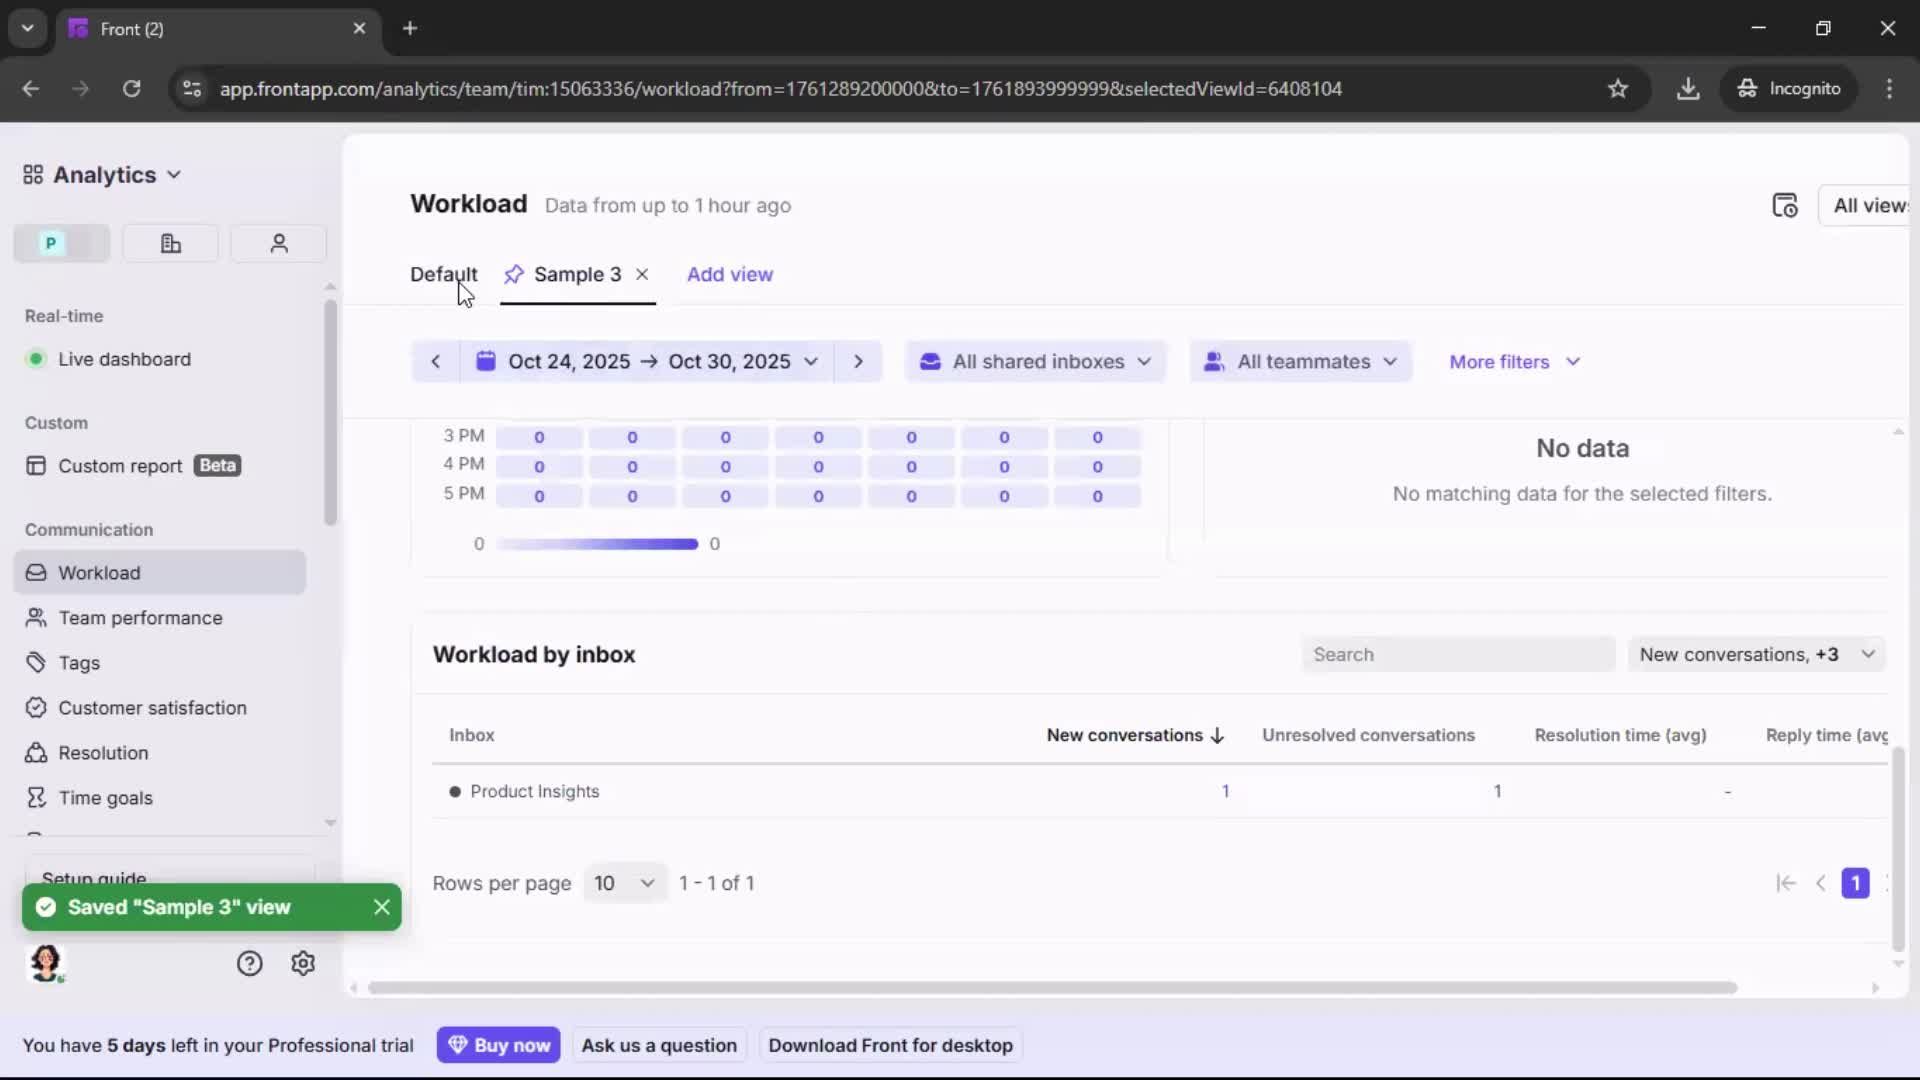The image size is (1920, 1080).
Task: Switch to company-level analytics (building icon)
Action: click(x=170, y=243)
